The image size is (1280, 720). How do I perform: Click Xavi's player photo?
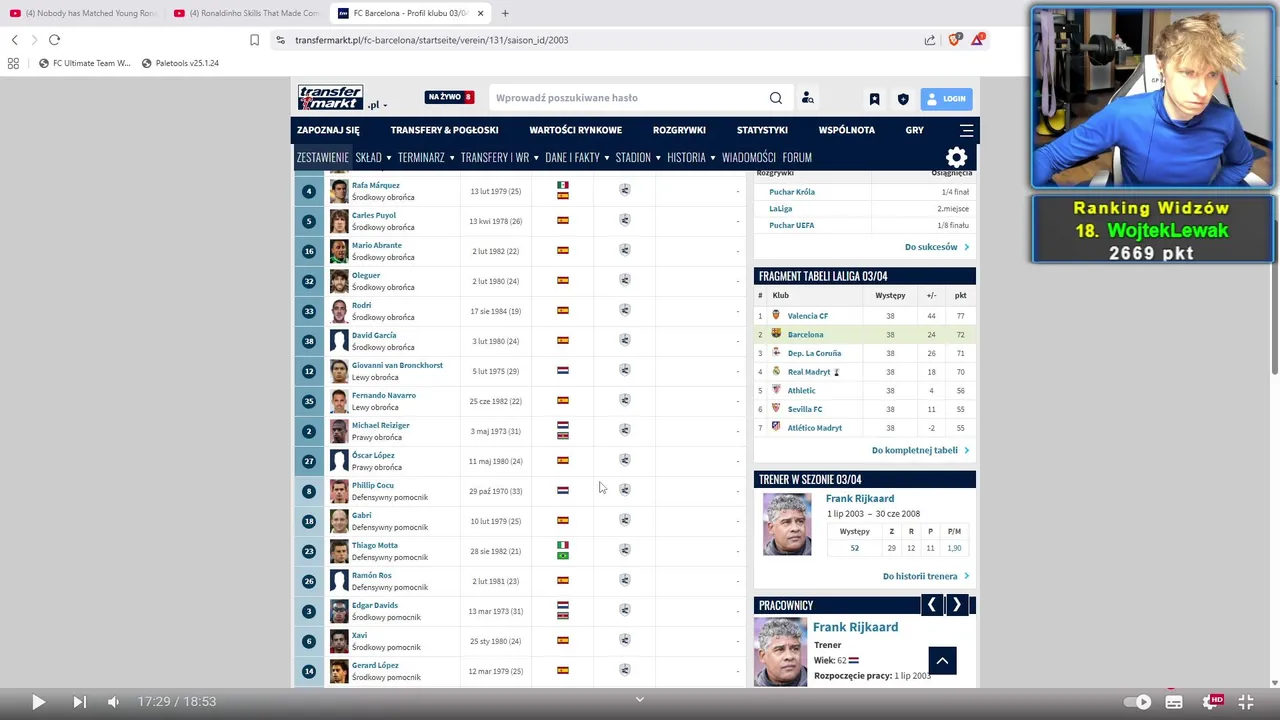click(339, 641)
